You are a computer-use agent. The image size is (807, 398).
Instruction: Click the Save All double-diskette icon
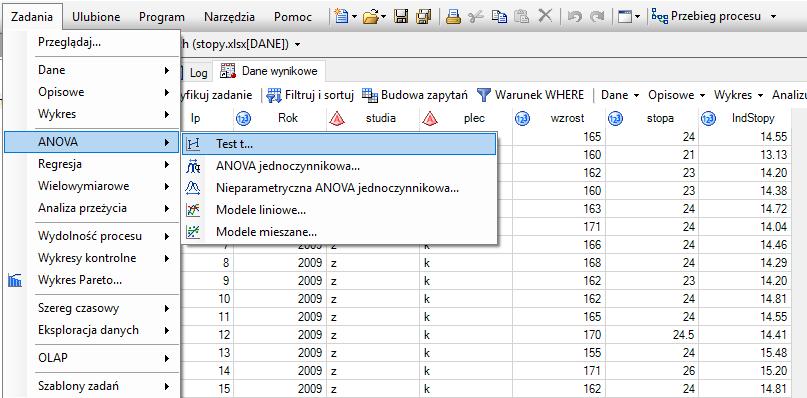pos(424,17)
